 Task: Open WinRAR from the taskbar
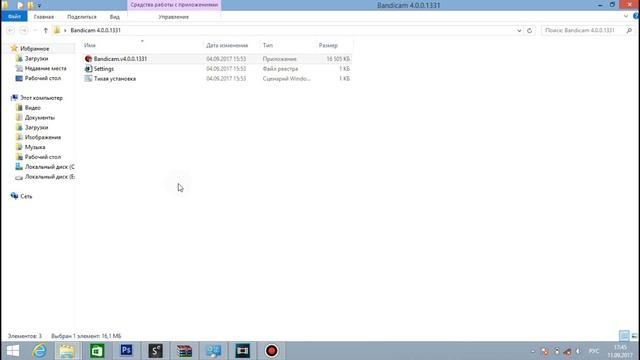tap(184, 351)
